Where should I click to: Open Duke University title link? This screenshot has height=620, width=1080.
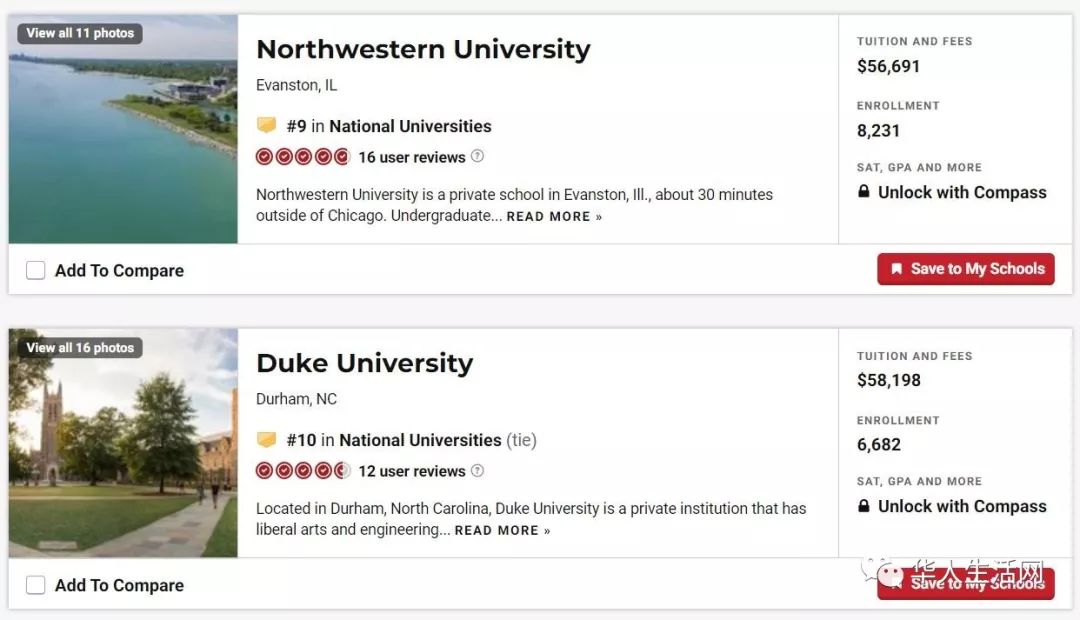[x=365, y=363]
